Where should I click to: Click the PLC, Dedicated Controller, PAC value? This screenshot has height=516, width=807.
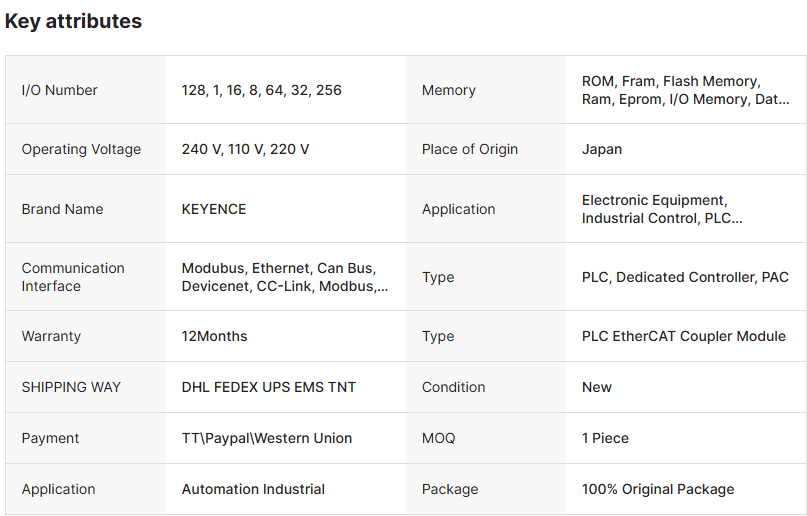pos(685,277)
